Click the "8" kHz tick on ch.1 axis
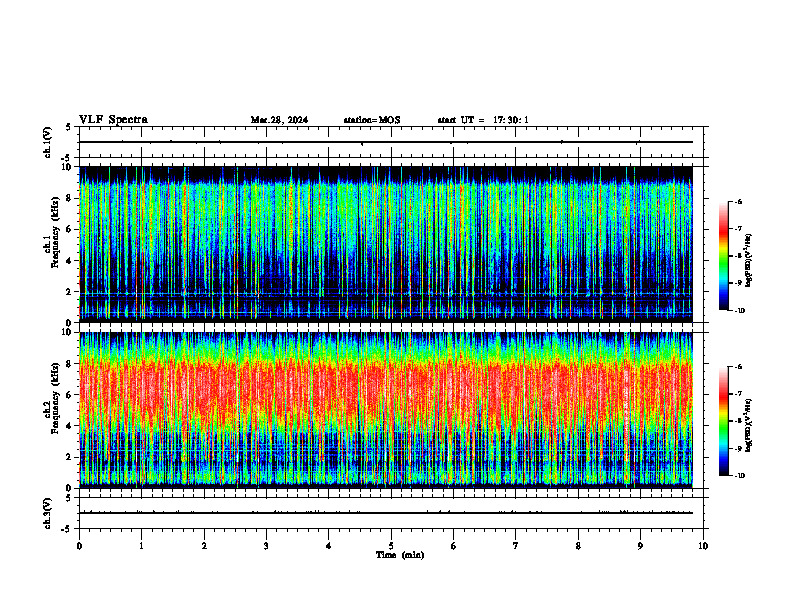The width and height of the screenshot is (792, 612). point(70,198)
